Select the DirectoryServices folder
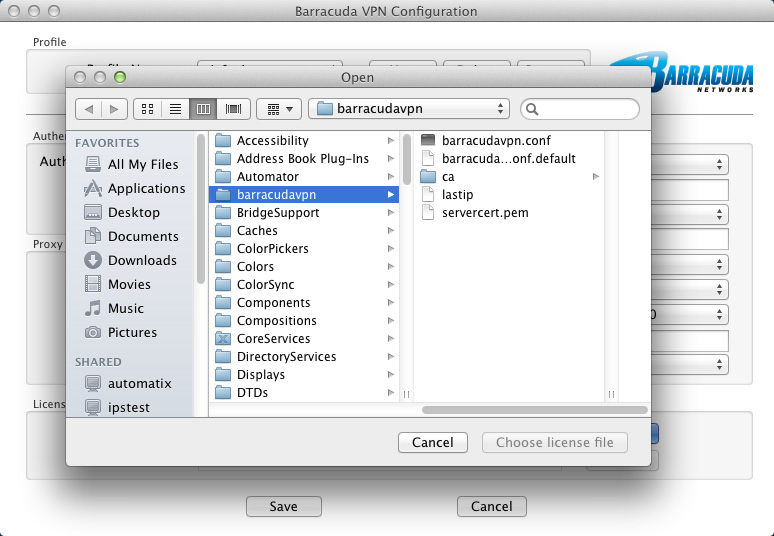 point(304,357)
